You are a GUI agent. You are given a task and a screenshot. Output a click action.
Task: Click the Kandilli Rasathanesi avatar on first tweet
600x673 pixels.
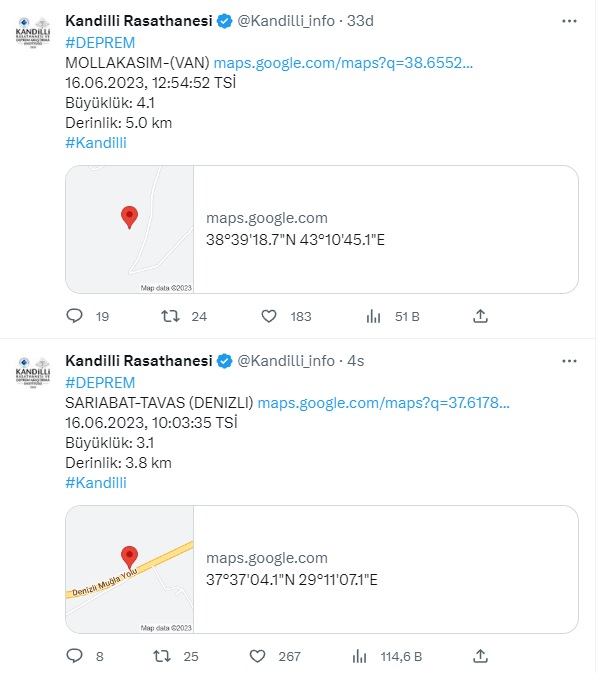coord(33,32)
